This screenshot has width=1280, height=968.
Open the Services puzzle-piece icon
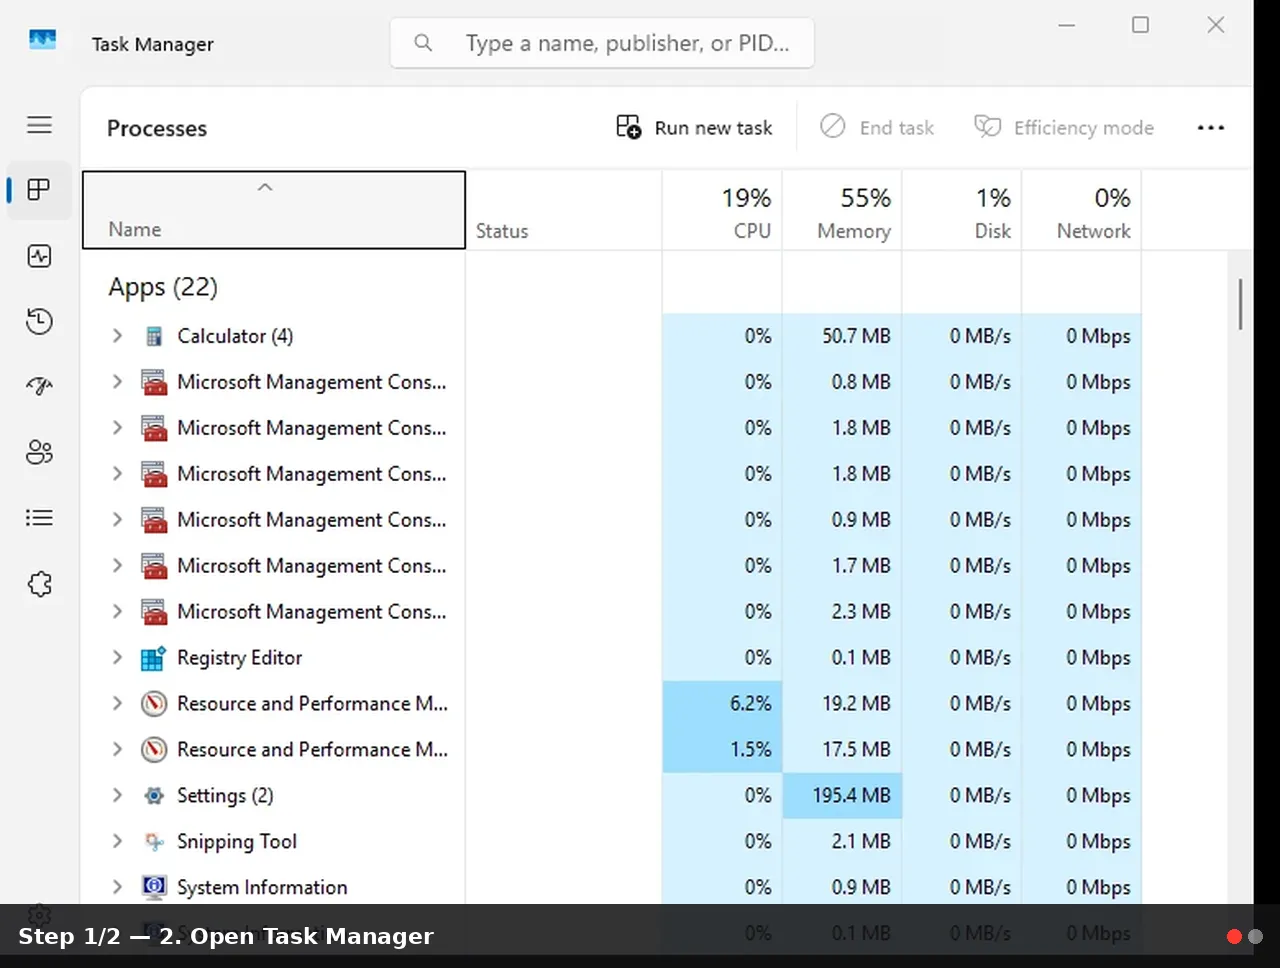(x=39, y=584)
